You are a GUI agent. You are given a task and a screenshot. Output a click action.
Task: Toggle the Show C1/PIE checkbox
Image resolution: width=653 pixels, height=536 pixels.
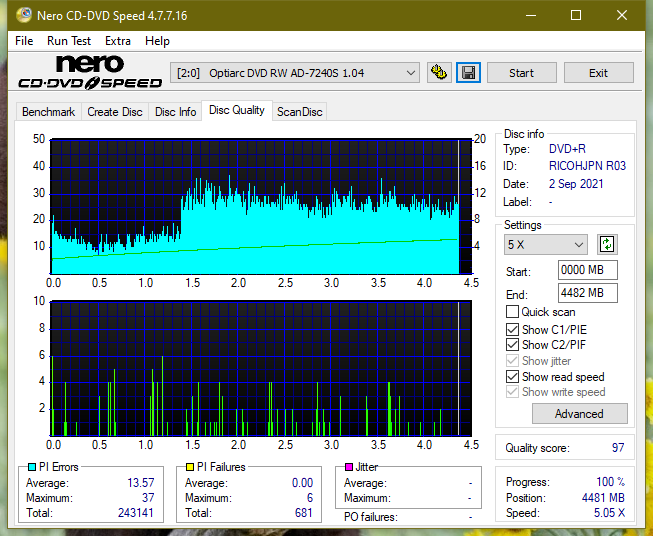tap(512, 329)
